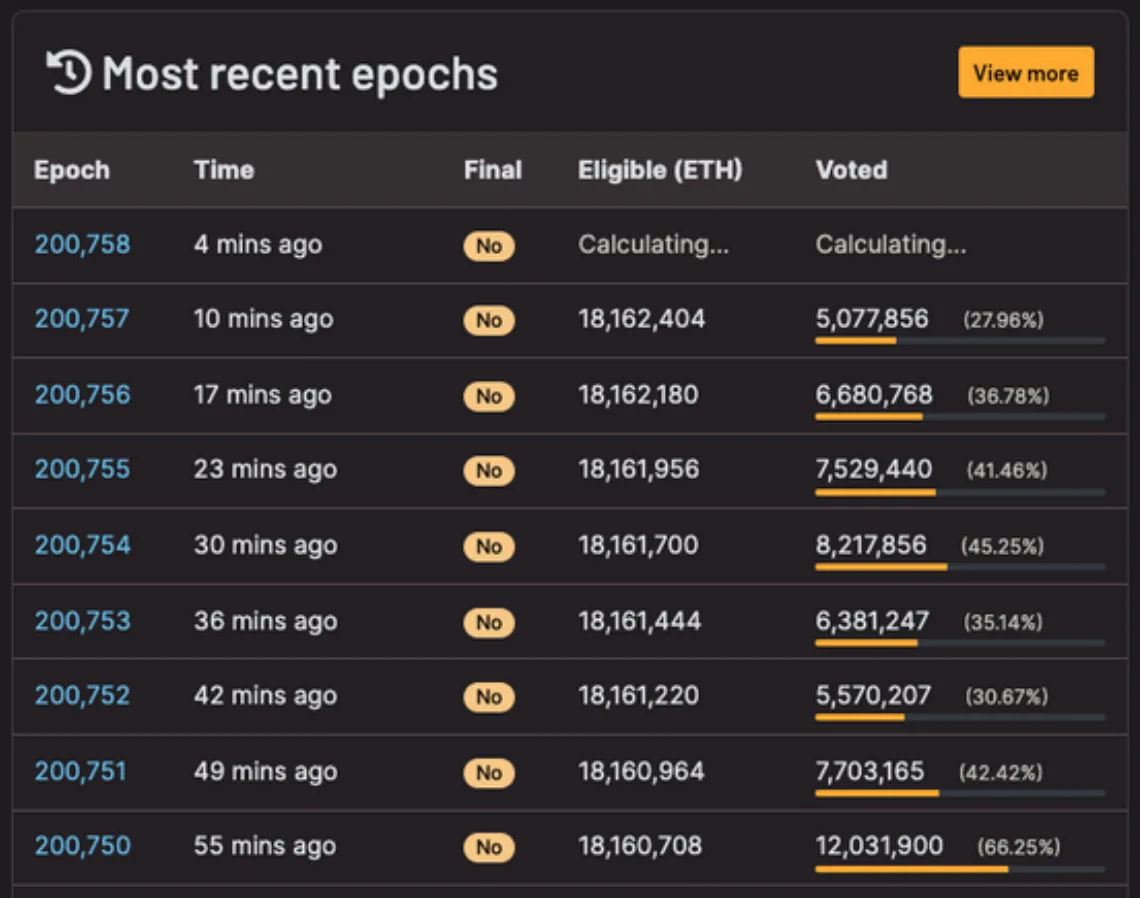Screen dimensions: 1140x898
Task: Click the No badge in epoch 200,758 row
Action: coord(489,246)
